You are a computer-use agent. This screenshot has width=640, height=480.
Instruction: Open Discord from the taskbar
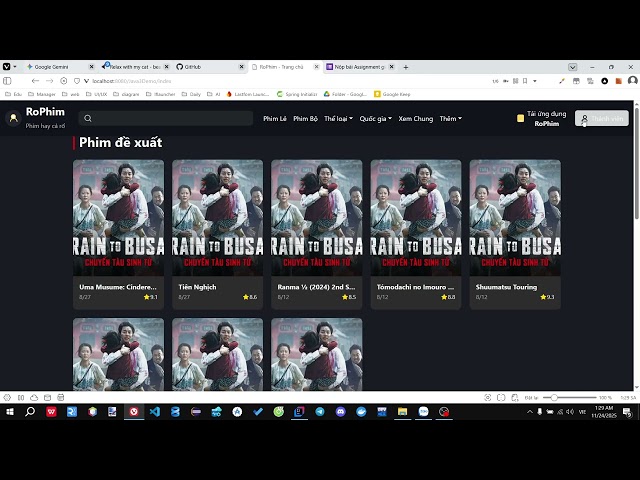point(340,412)
